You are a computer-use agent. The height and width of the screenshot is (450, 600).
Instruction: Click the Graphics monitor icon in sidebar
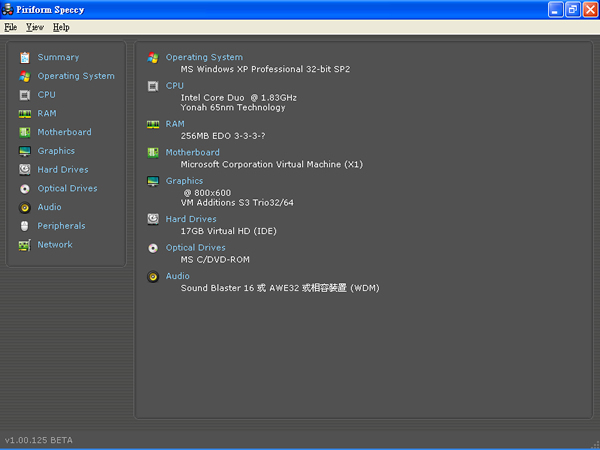click(24, 151)
